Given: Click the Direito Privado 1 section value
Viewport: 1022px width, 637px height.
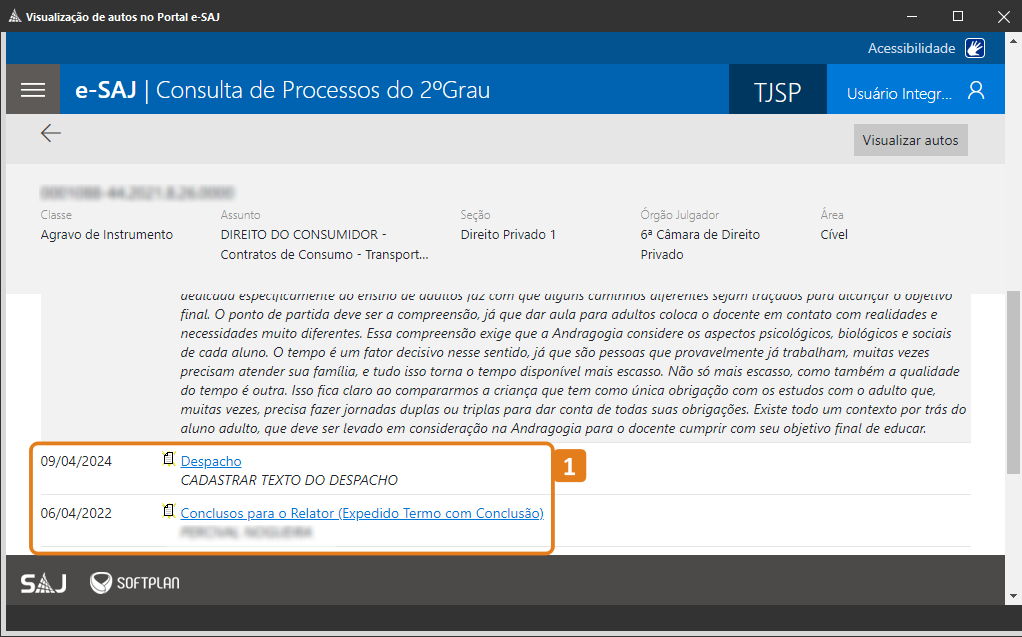Looking at the screenshot, I should click(x=508, y=235).
